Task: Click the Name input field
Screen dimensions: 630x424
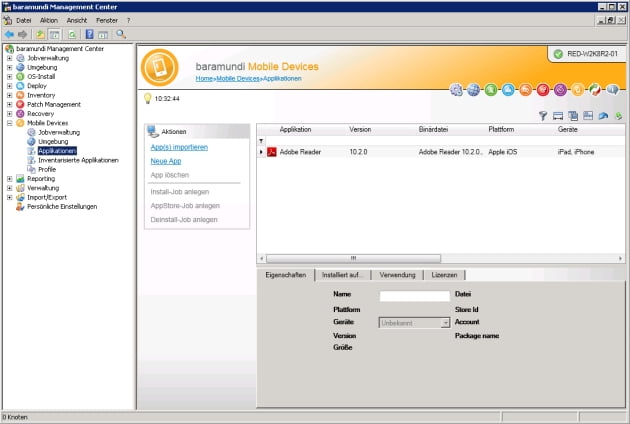Action: coord(414,296)
